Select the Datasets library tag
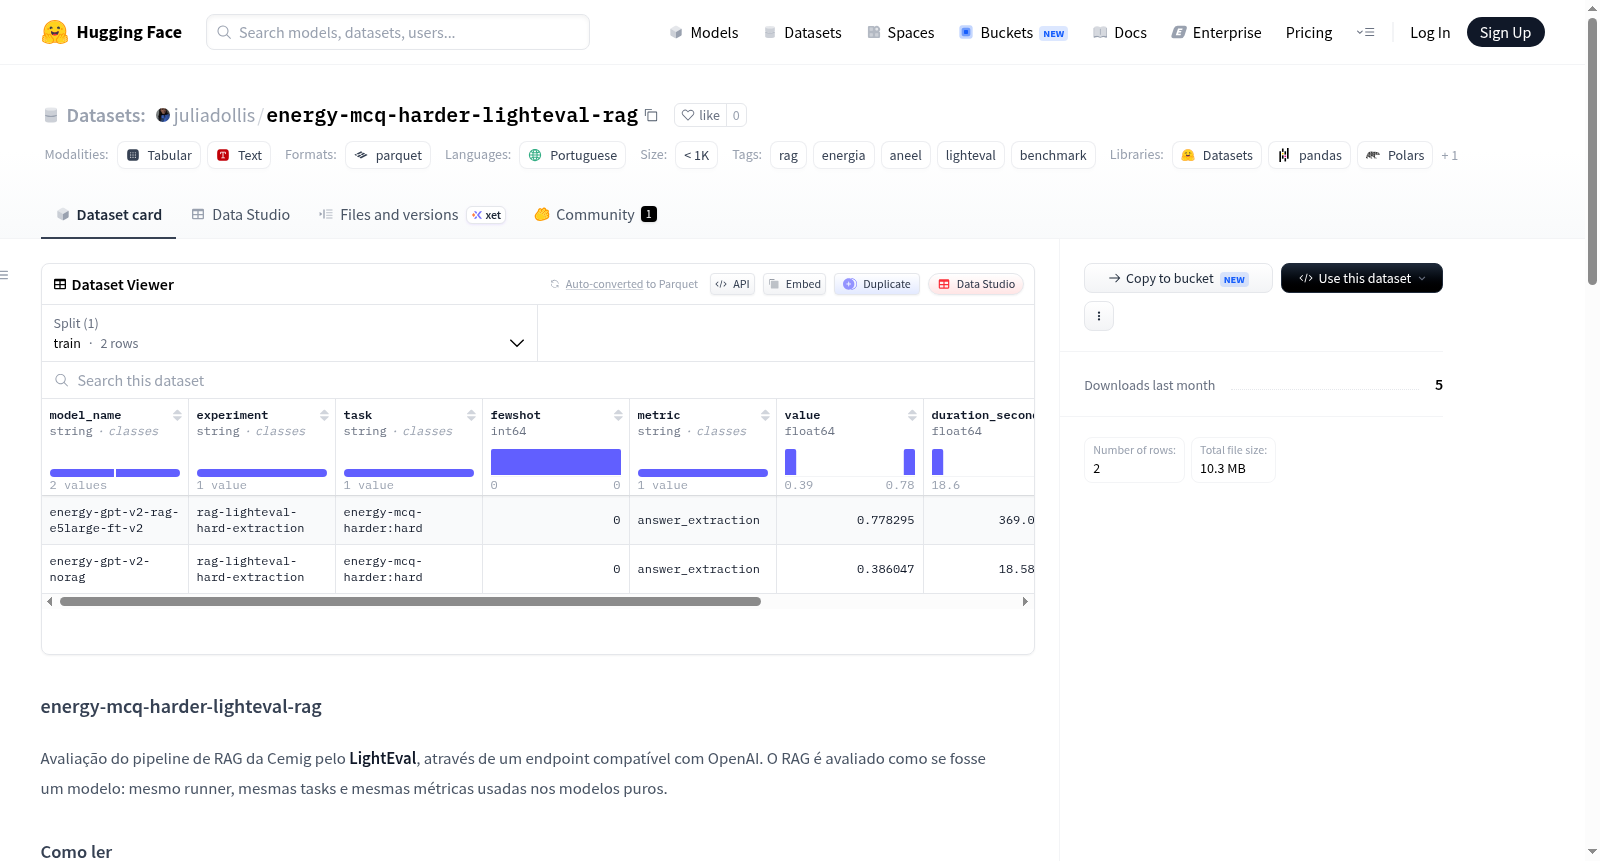1600x861 pixels. (1217, 155)
